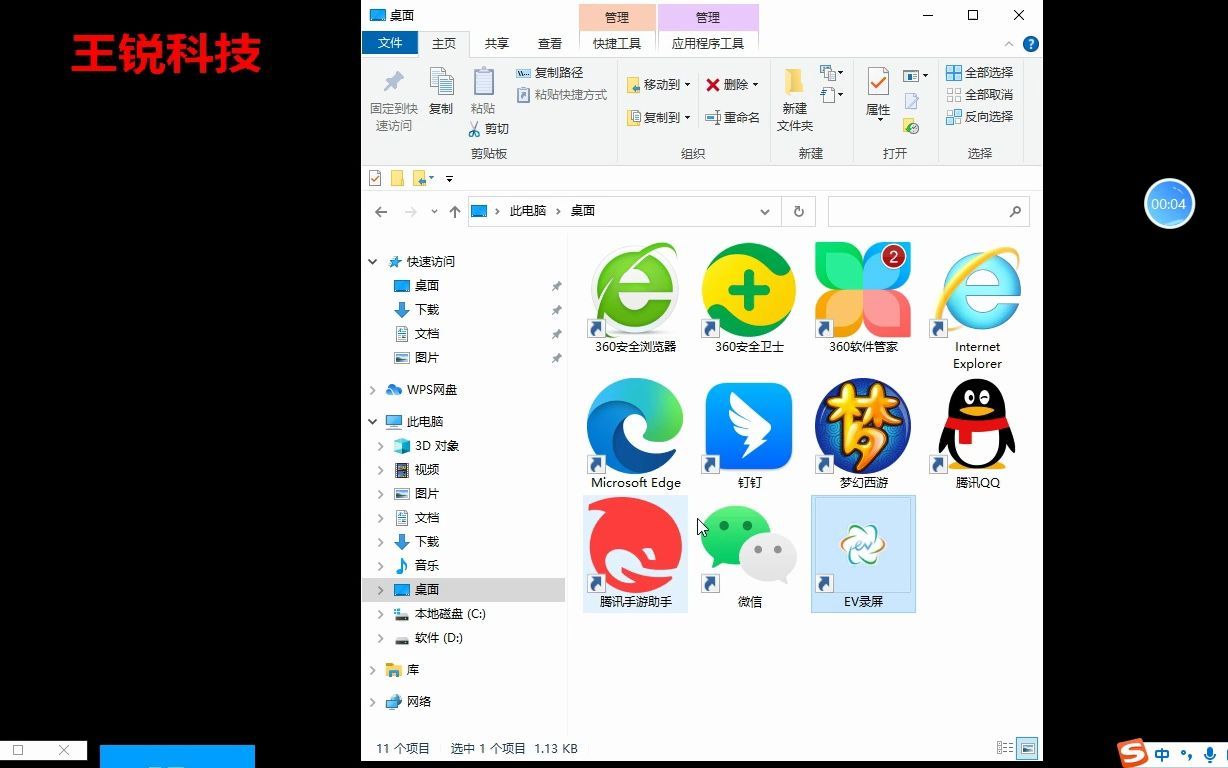This screenshot has height=768, width=1228.
Task: Go back with the back arrow
Action: [x=381, y=212]
